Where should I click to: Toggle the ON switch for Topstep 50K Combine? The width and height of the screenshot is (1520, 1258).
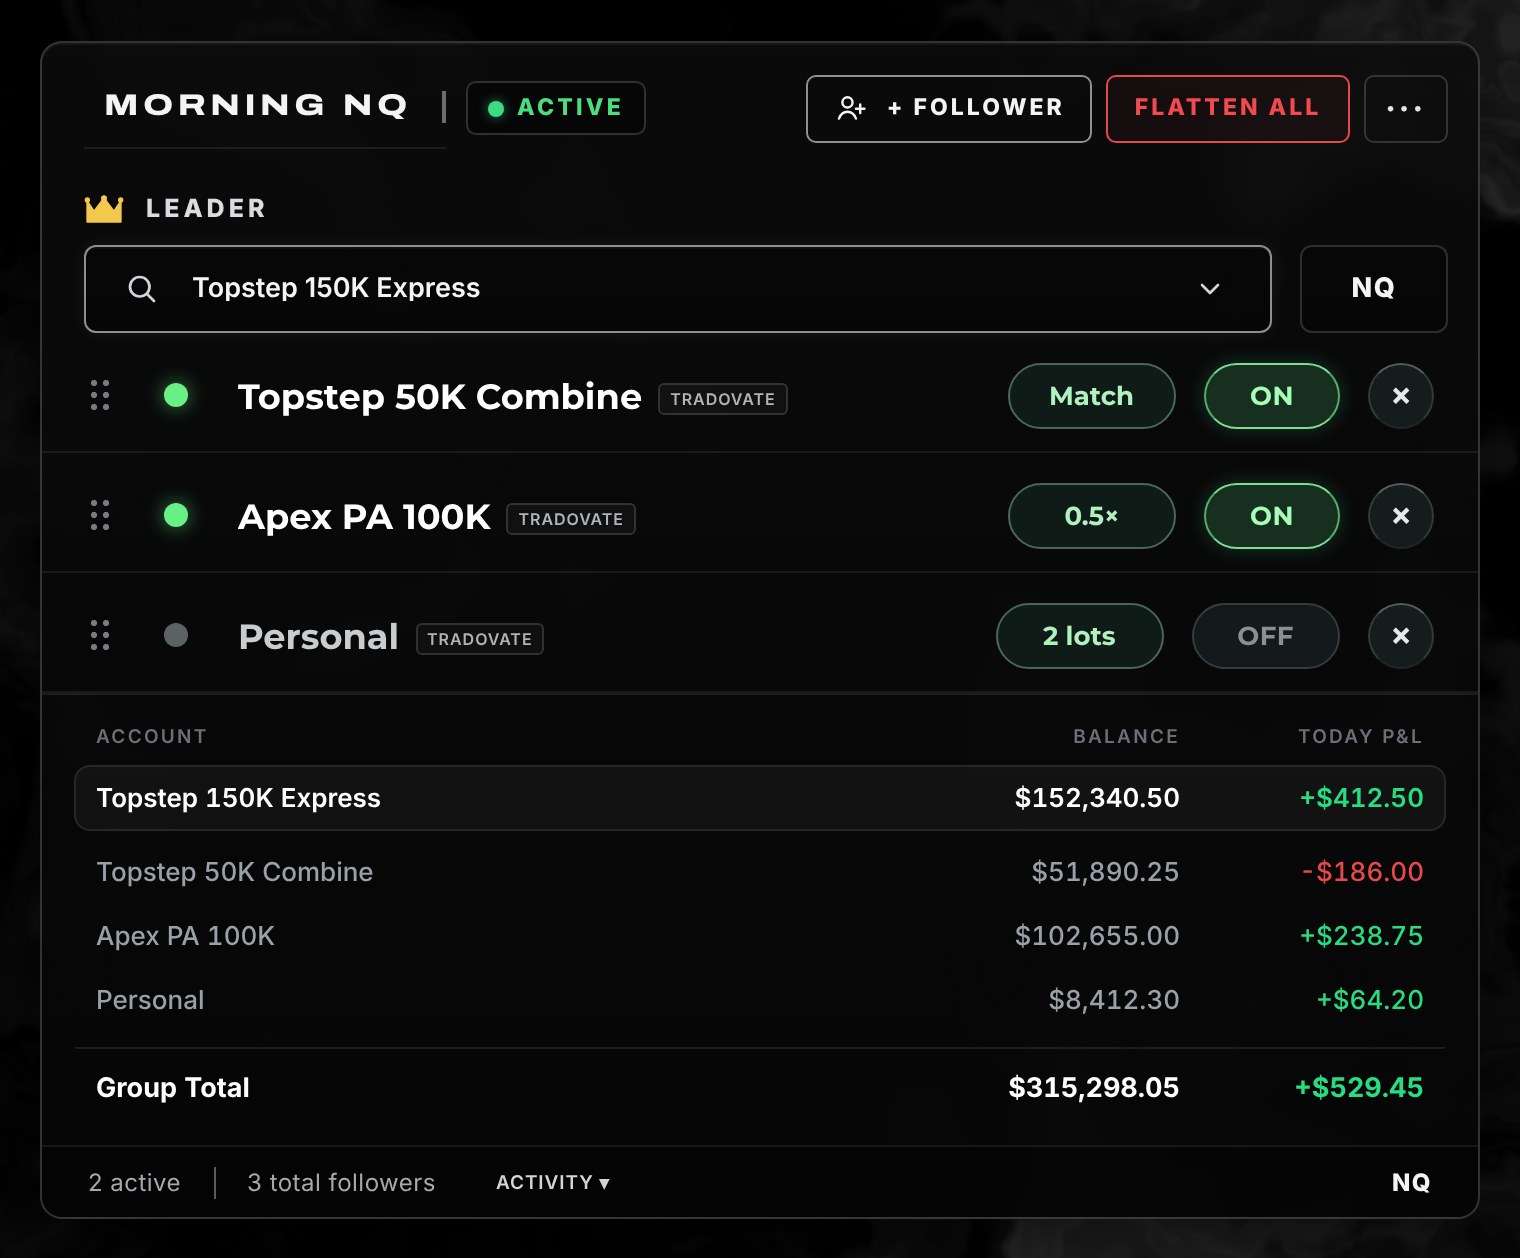pos(1272,396)
